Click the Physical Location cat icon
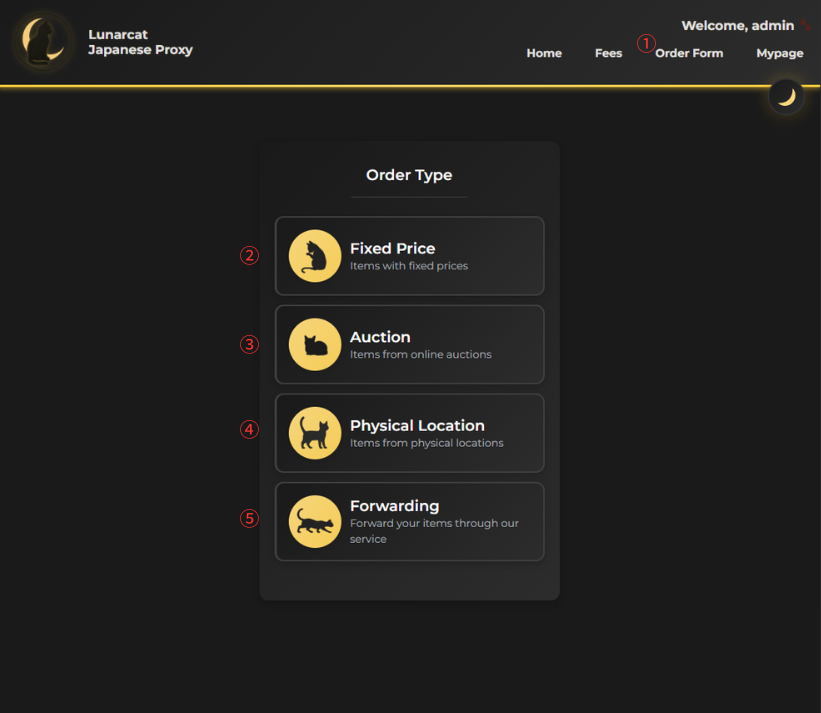This screenshot has width=821, height=713. point(314,433)
